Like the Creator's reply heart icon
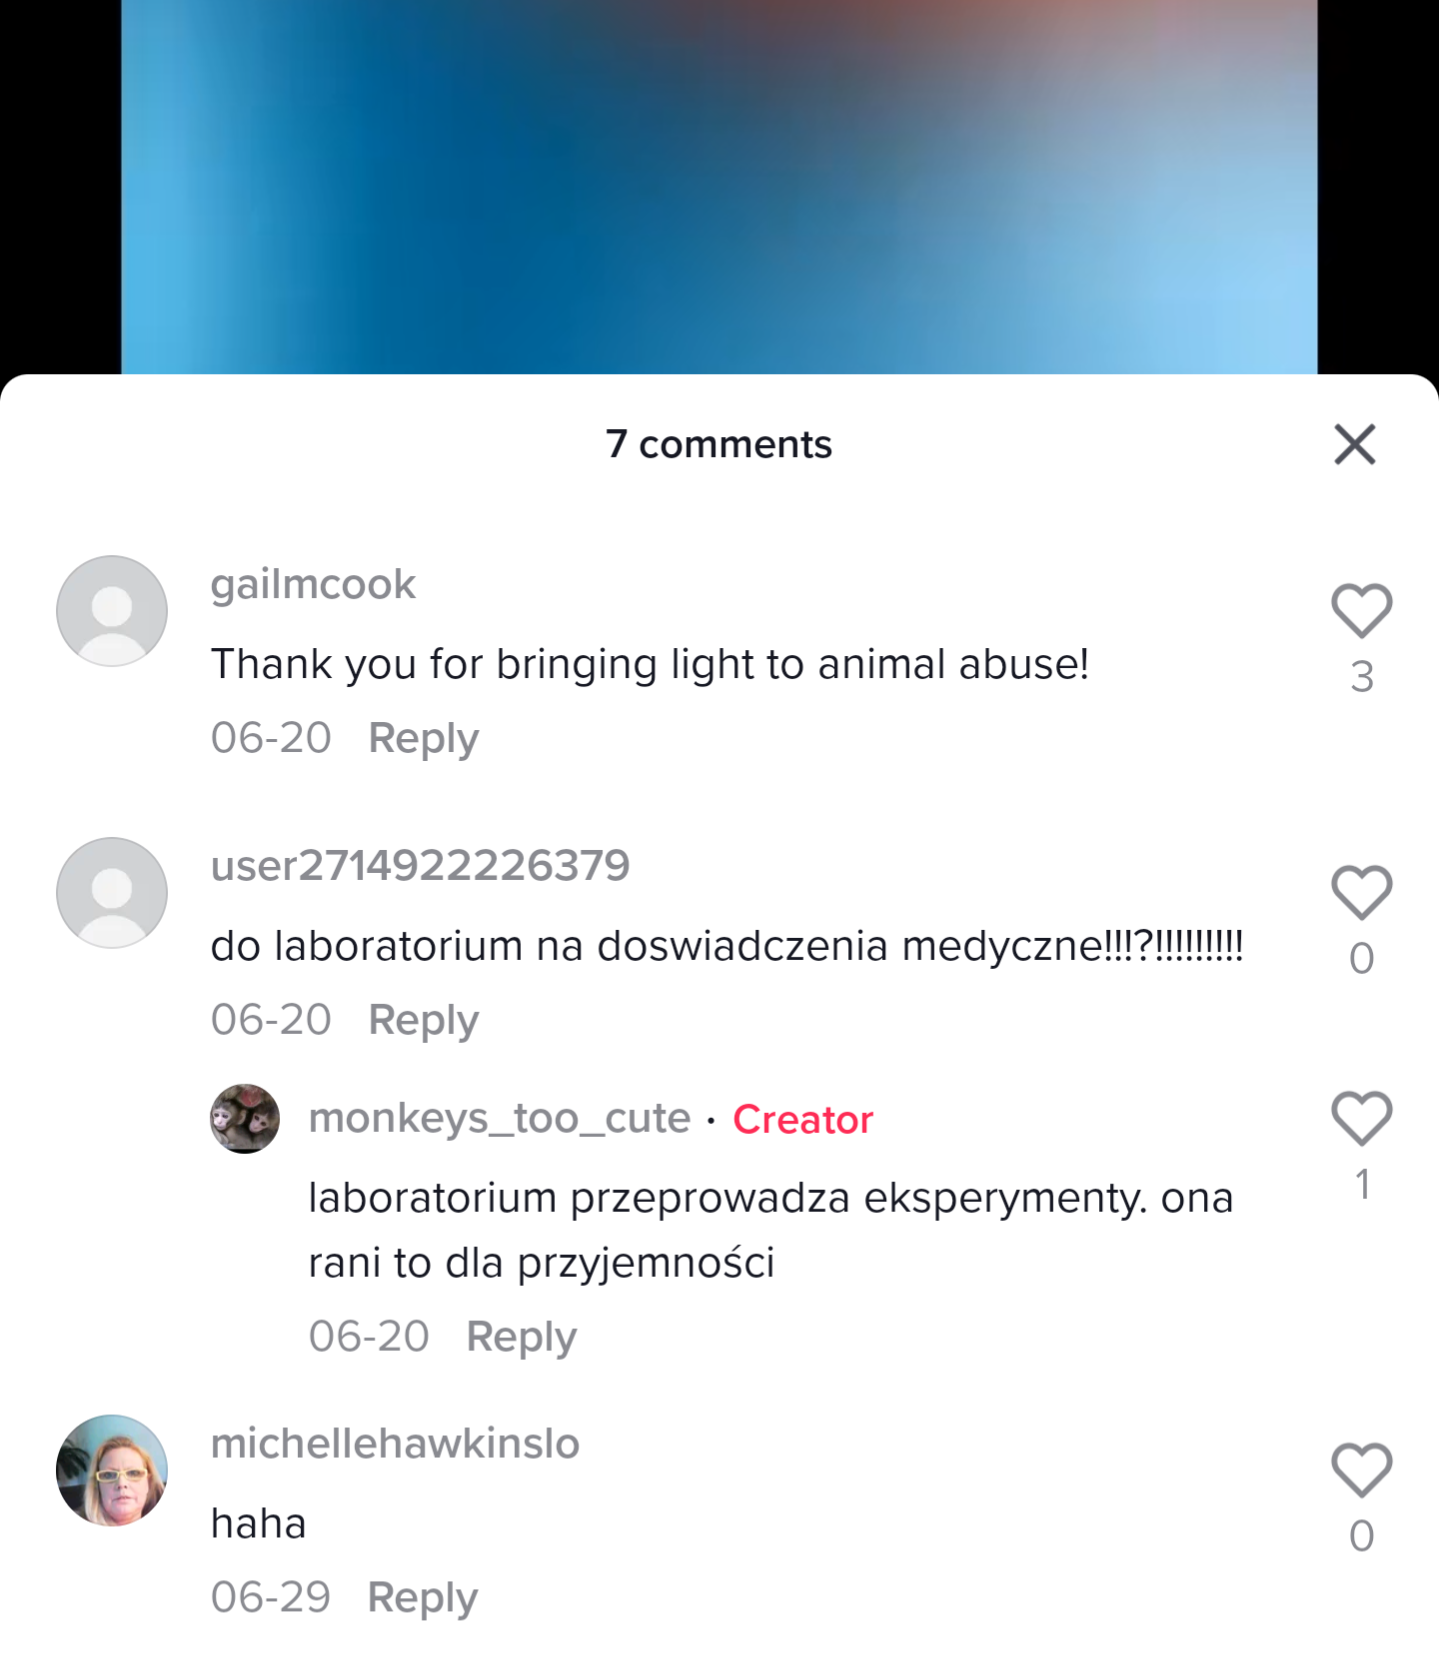 click(1361, 1118)
